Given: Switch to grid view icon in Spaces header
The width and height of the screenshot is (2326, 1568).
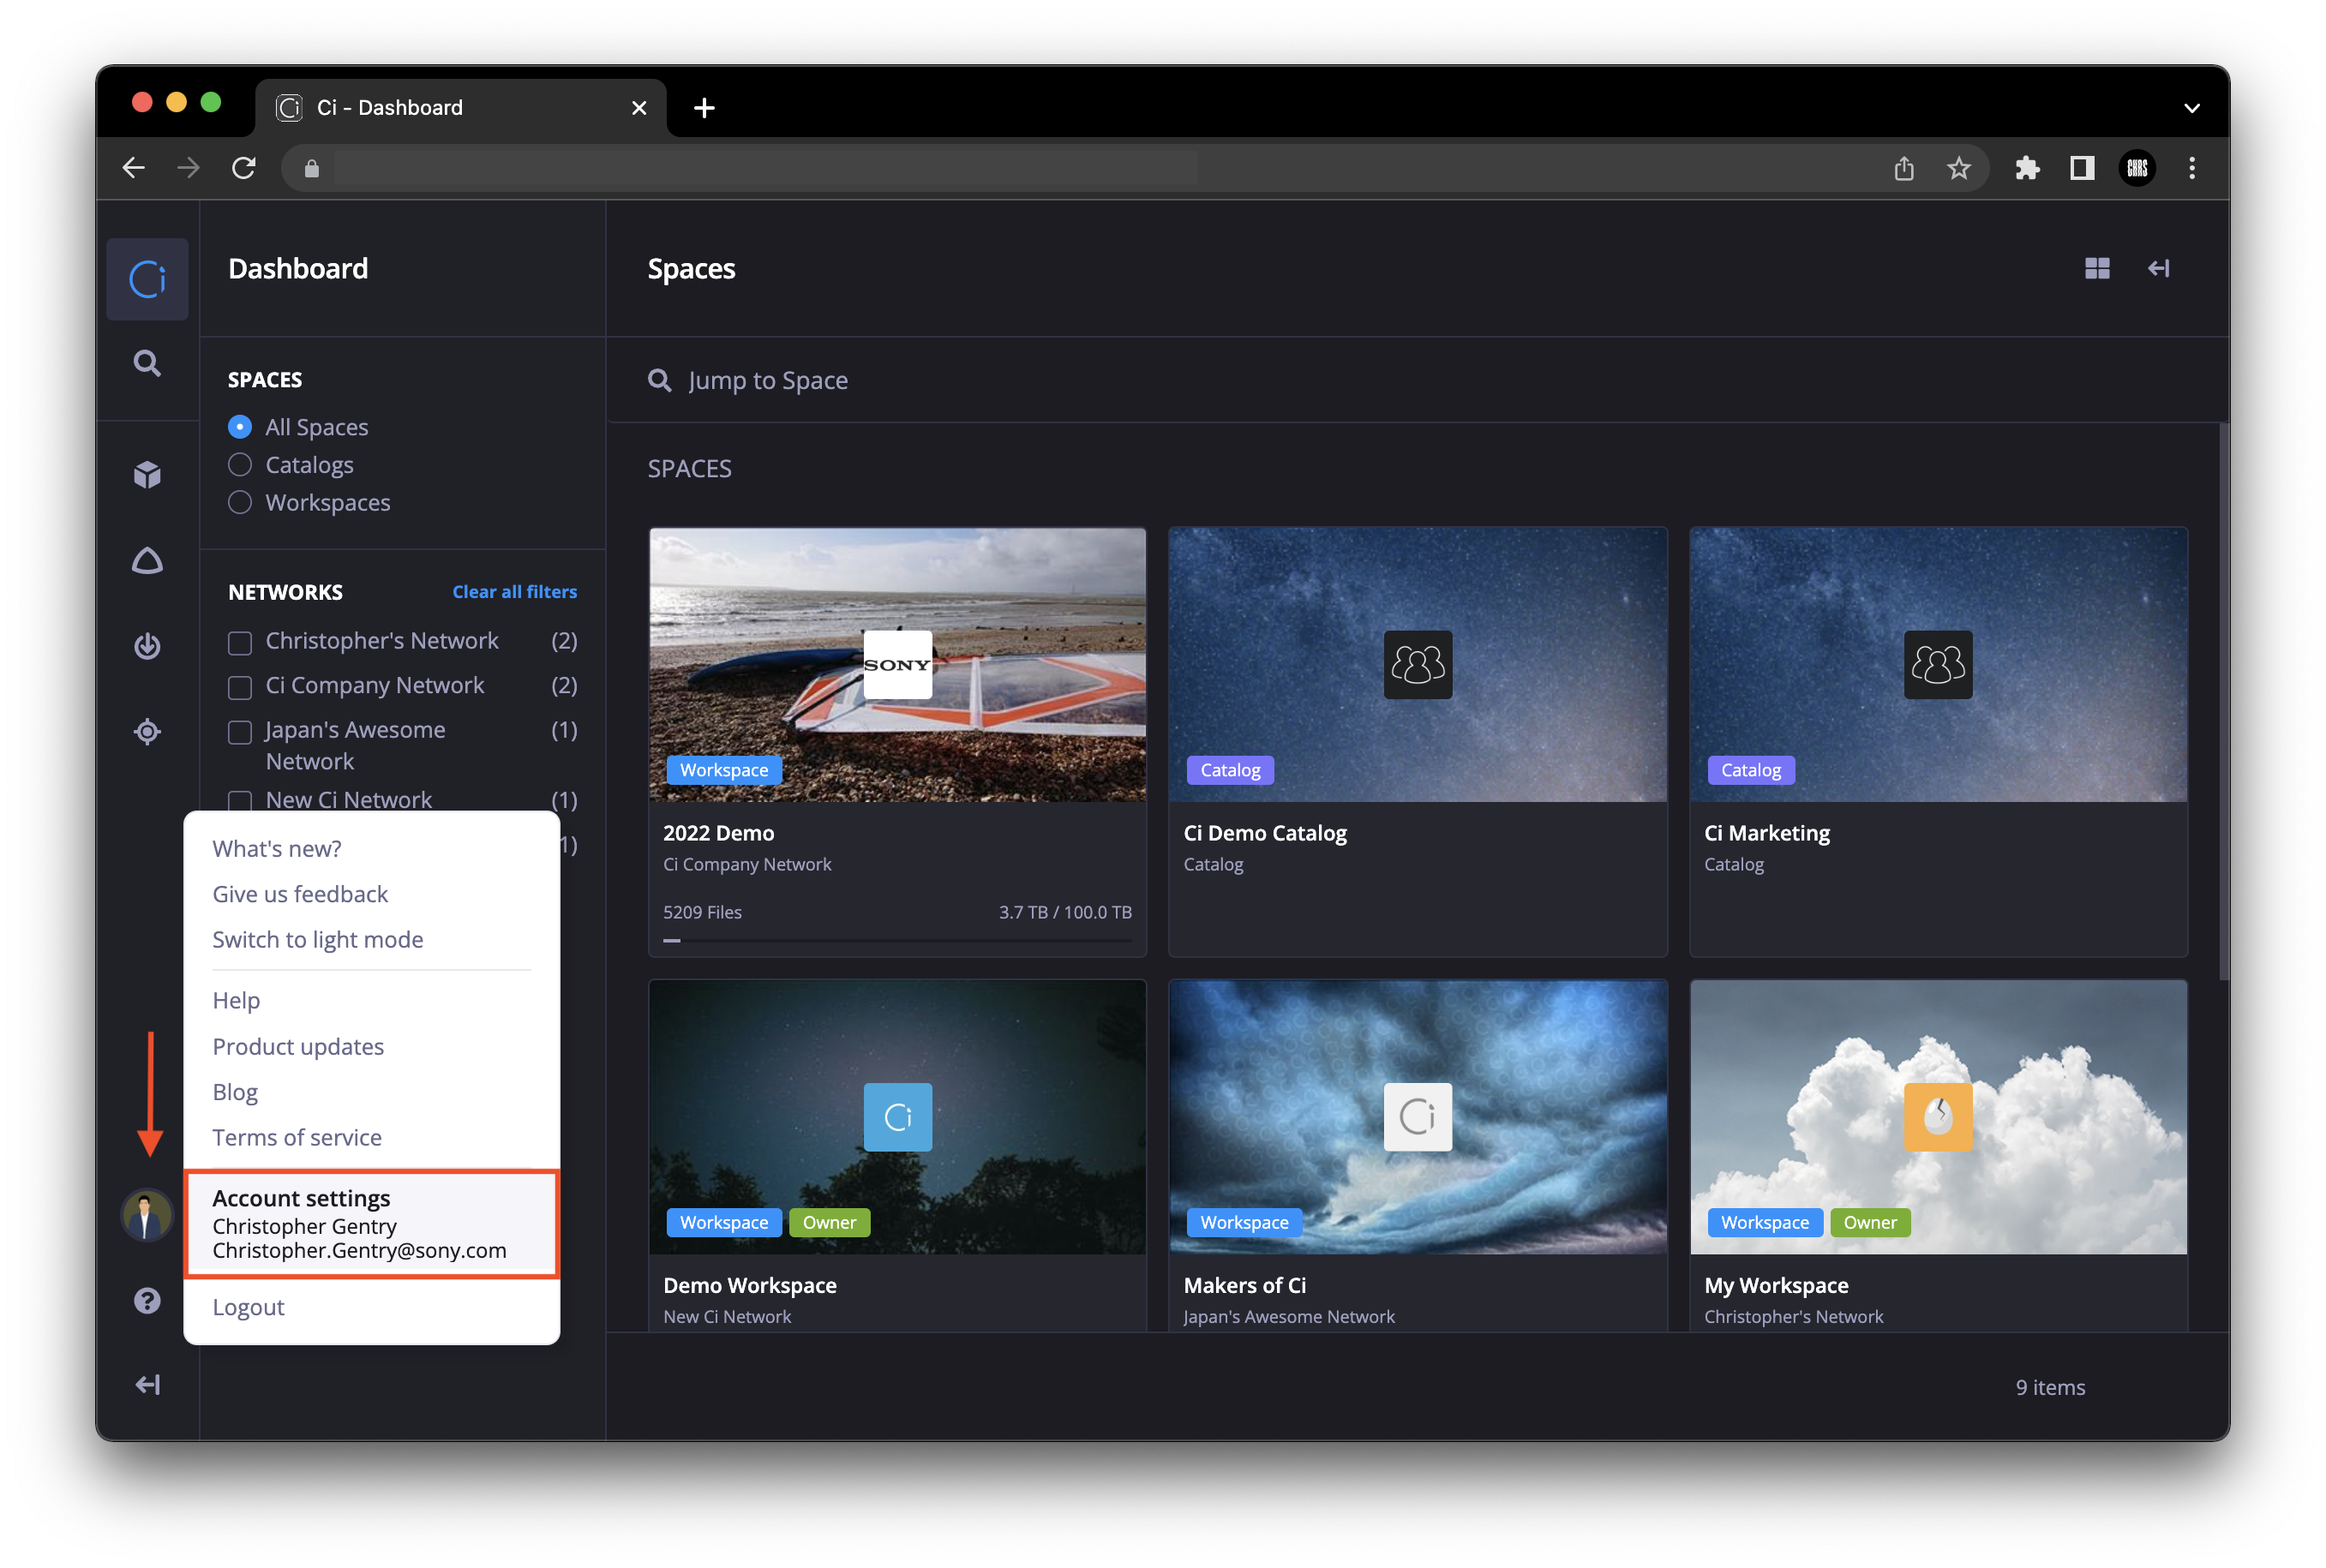Looking at the screenshot, I should click(x=2097, y=268).
